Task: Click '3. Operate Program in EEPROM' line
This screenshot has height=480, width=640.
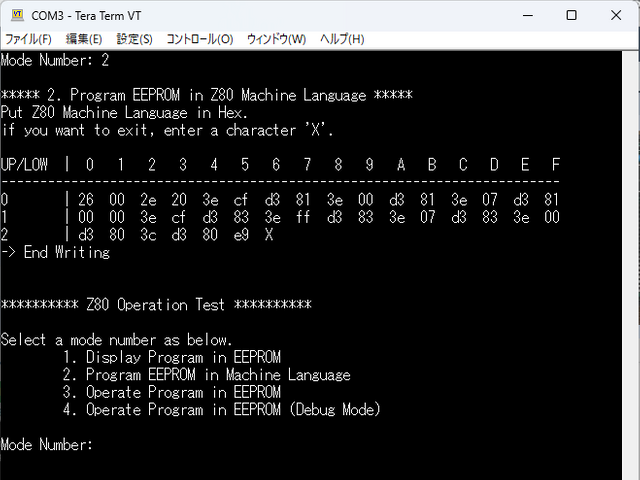Action: tap(171, 392)
